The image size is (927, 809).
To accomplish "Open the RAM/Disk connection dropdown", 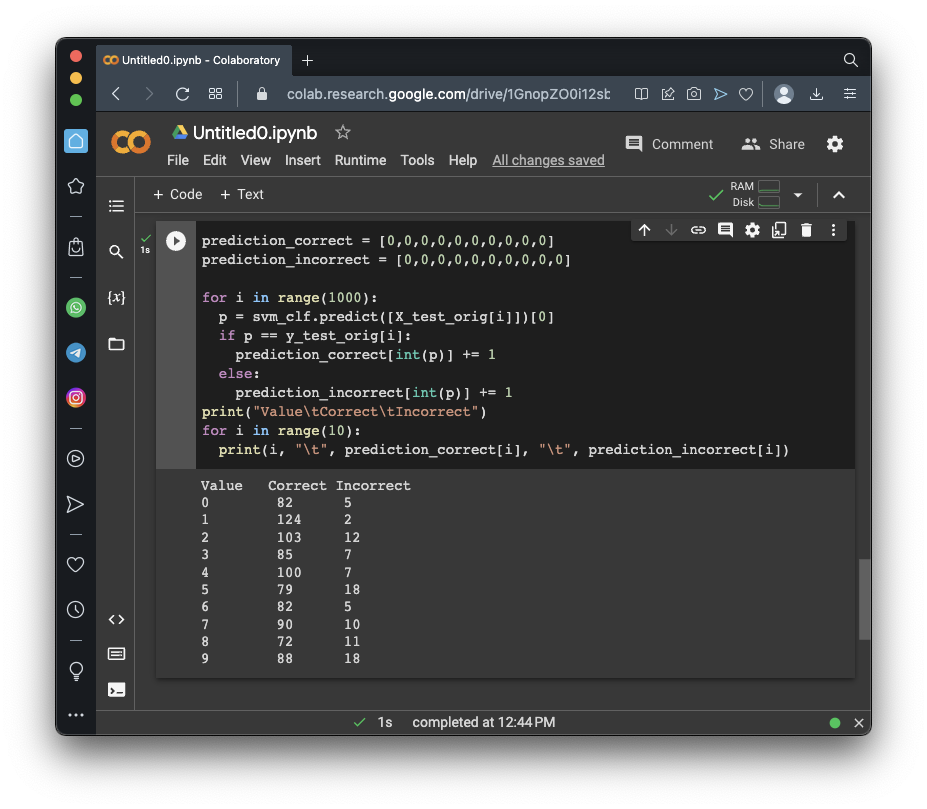I will point(798,195).
